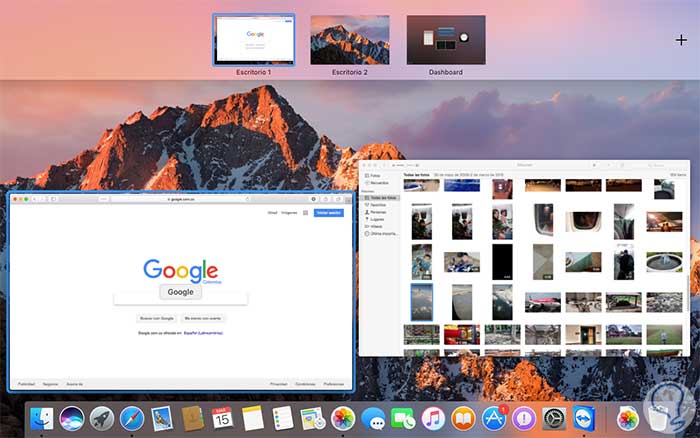Click the Español (Latinoamérica) language link
The image size is (700, 438).
[x=203, y=333]
